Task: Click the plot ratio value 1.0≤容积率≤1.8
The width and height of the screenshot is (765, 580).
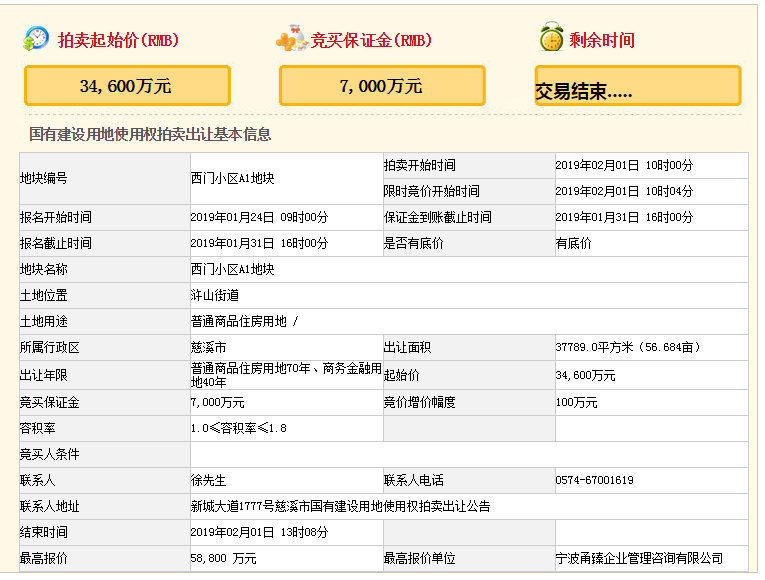Action: pyautogui.click(x=238, y=428)
